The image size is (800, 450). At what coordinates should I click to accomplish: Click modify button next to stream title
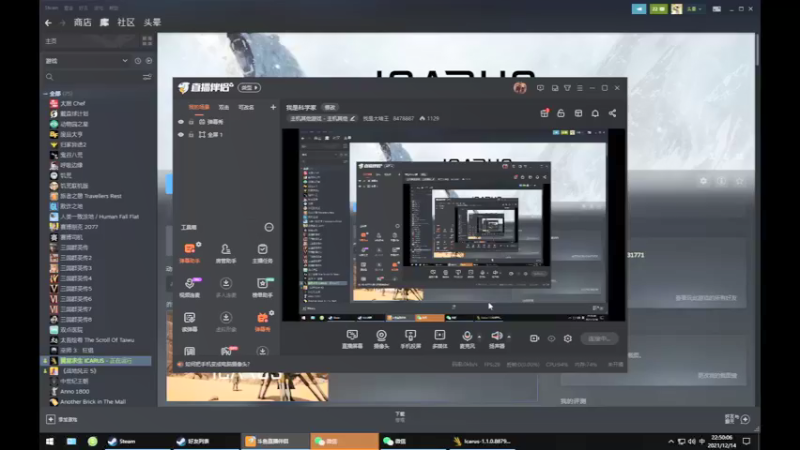330,107
